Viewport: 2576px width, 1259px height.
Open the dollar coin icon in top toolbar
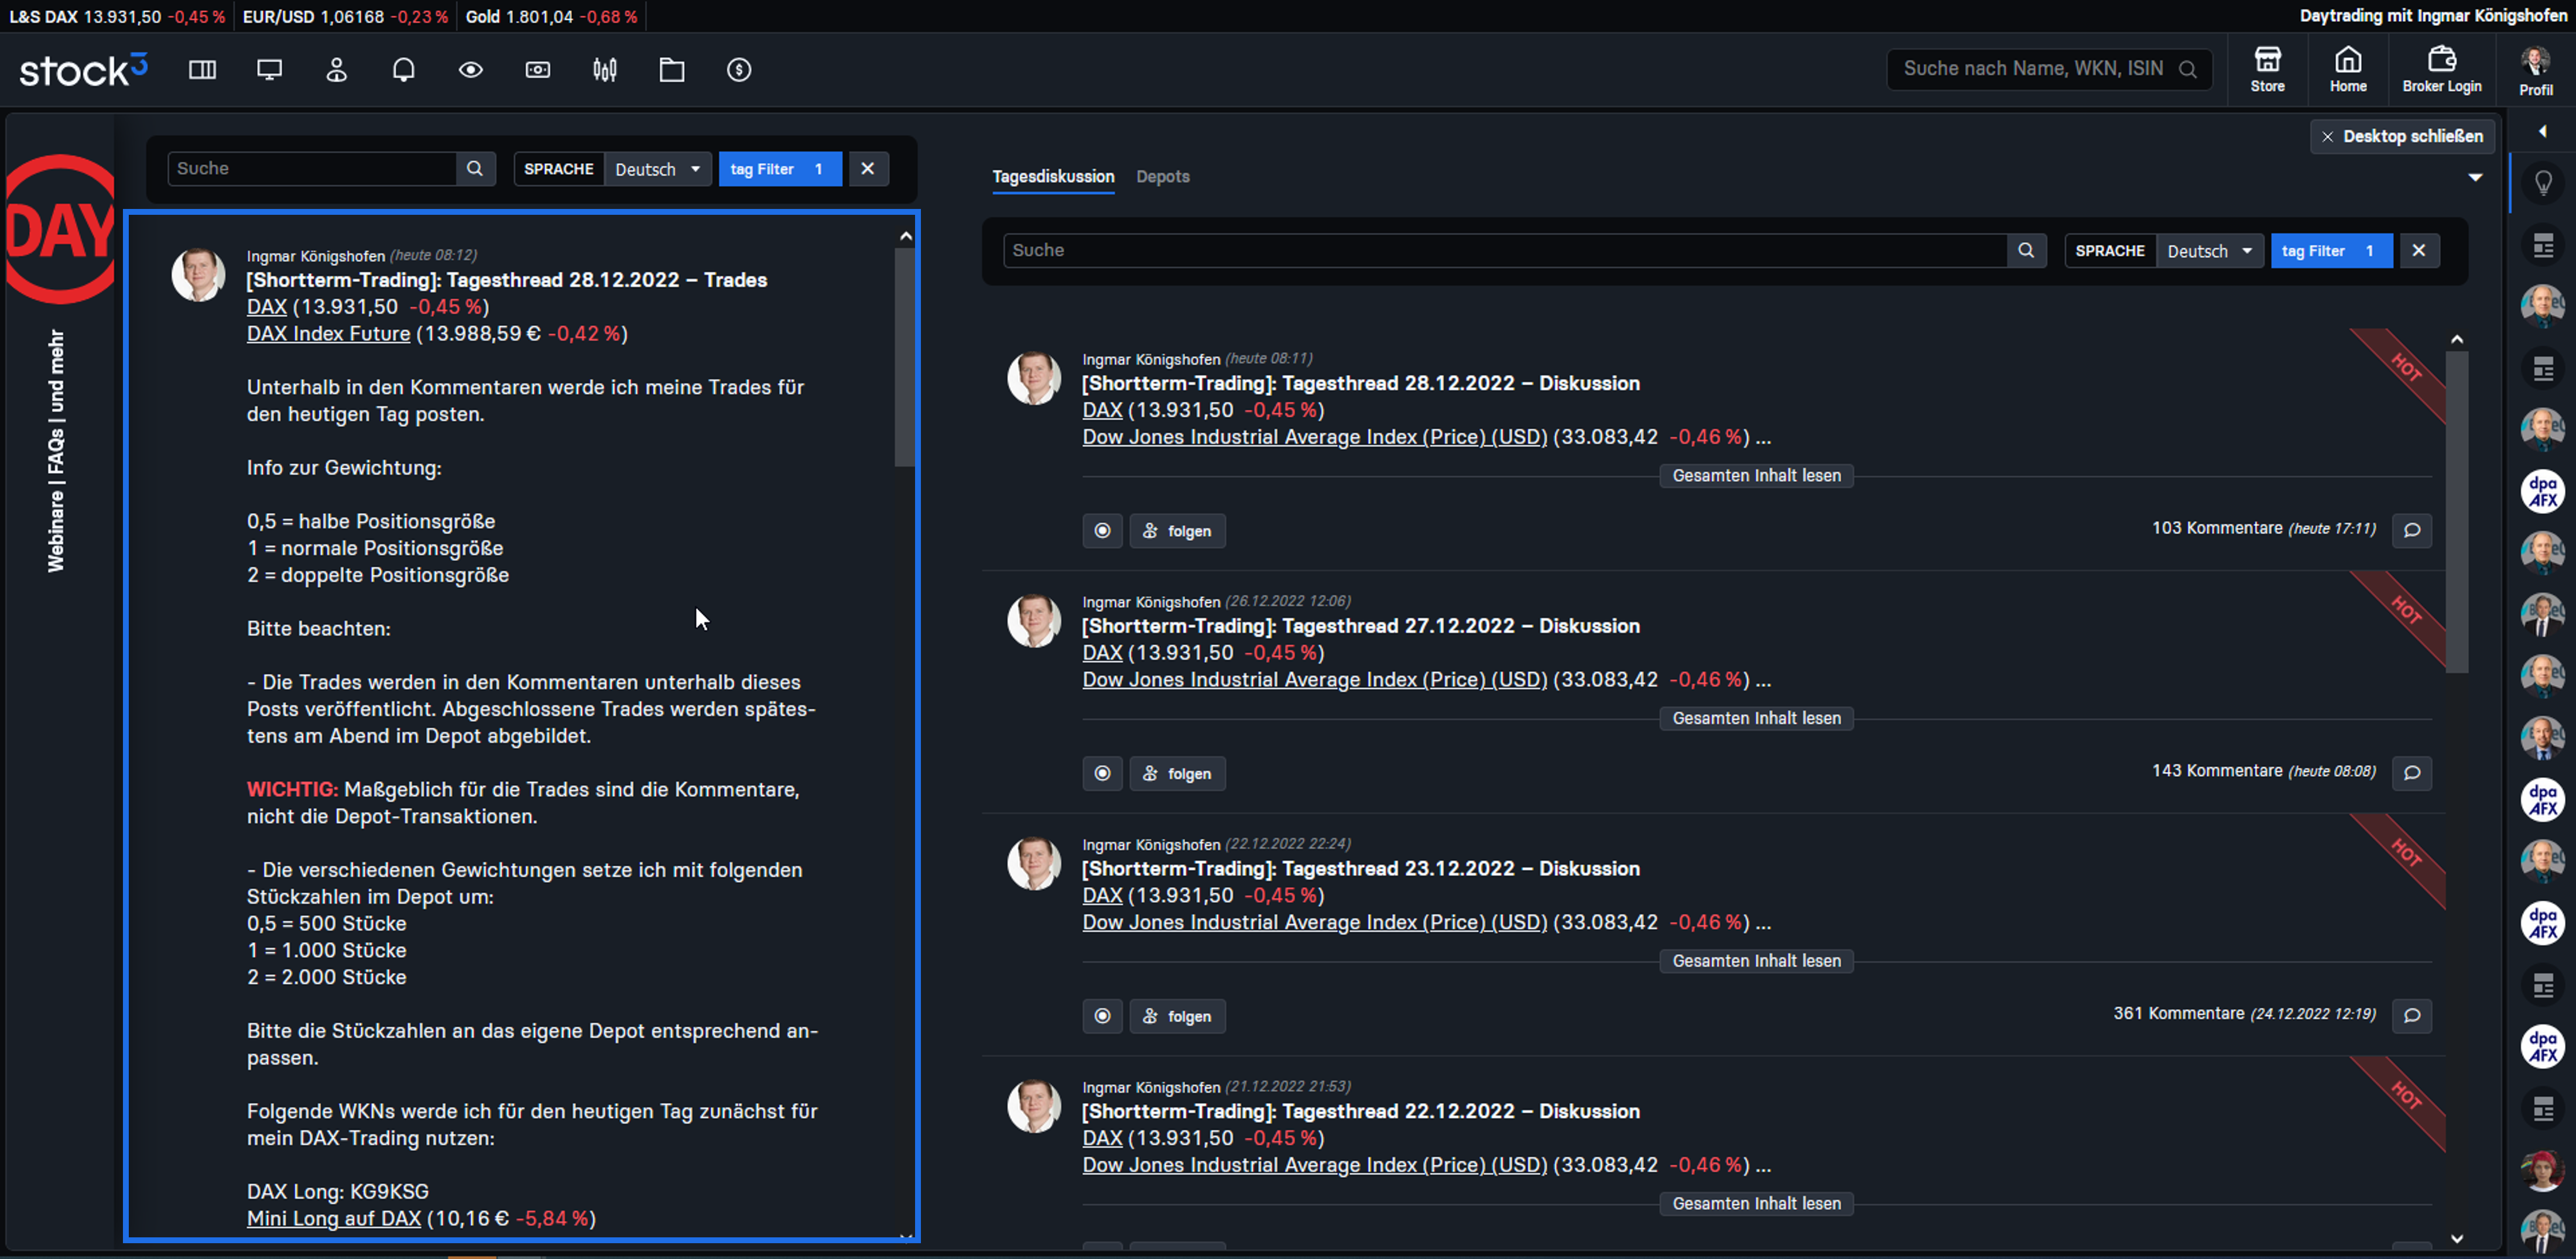point(739,70)
